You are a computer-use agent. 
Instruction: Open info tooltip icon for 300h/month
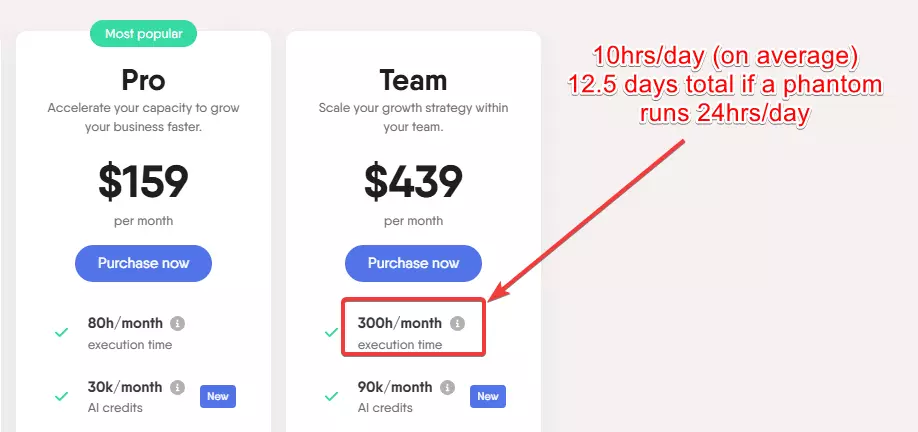pyautogui.click(x=457, y=323)
